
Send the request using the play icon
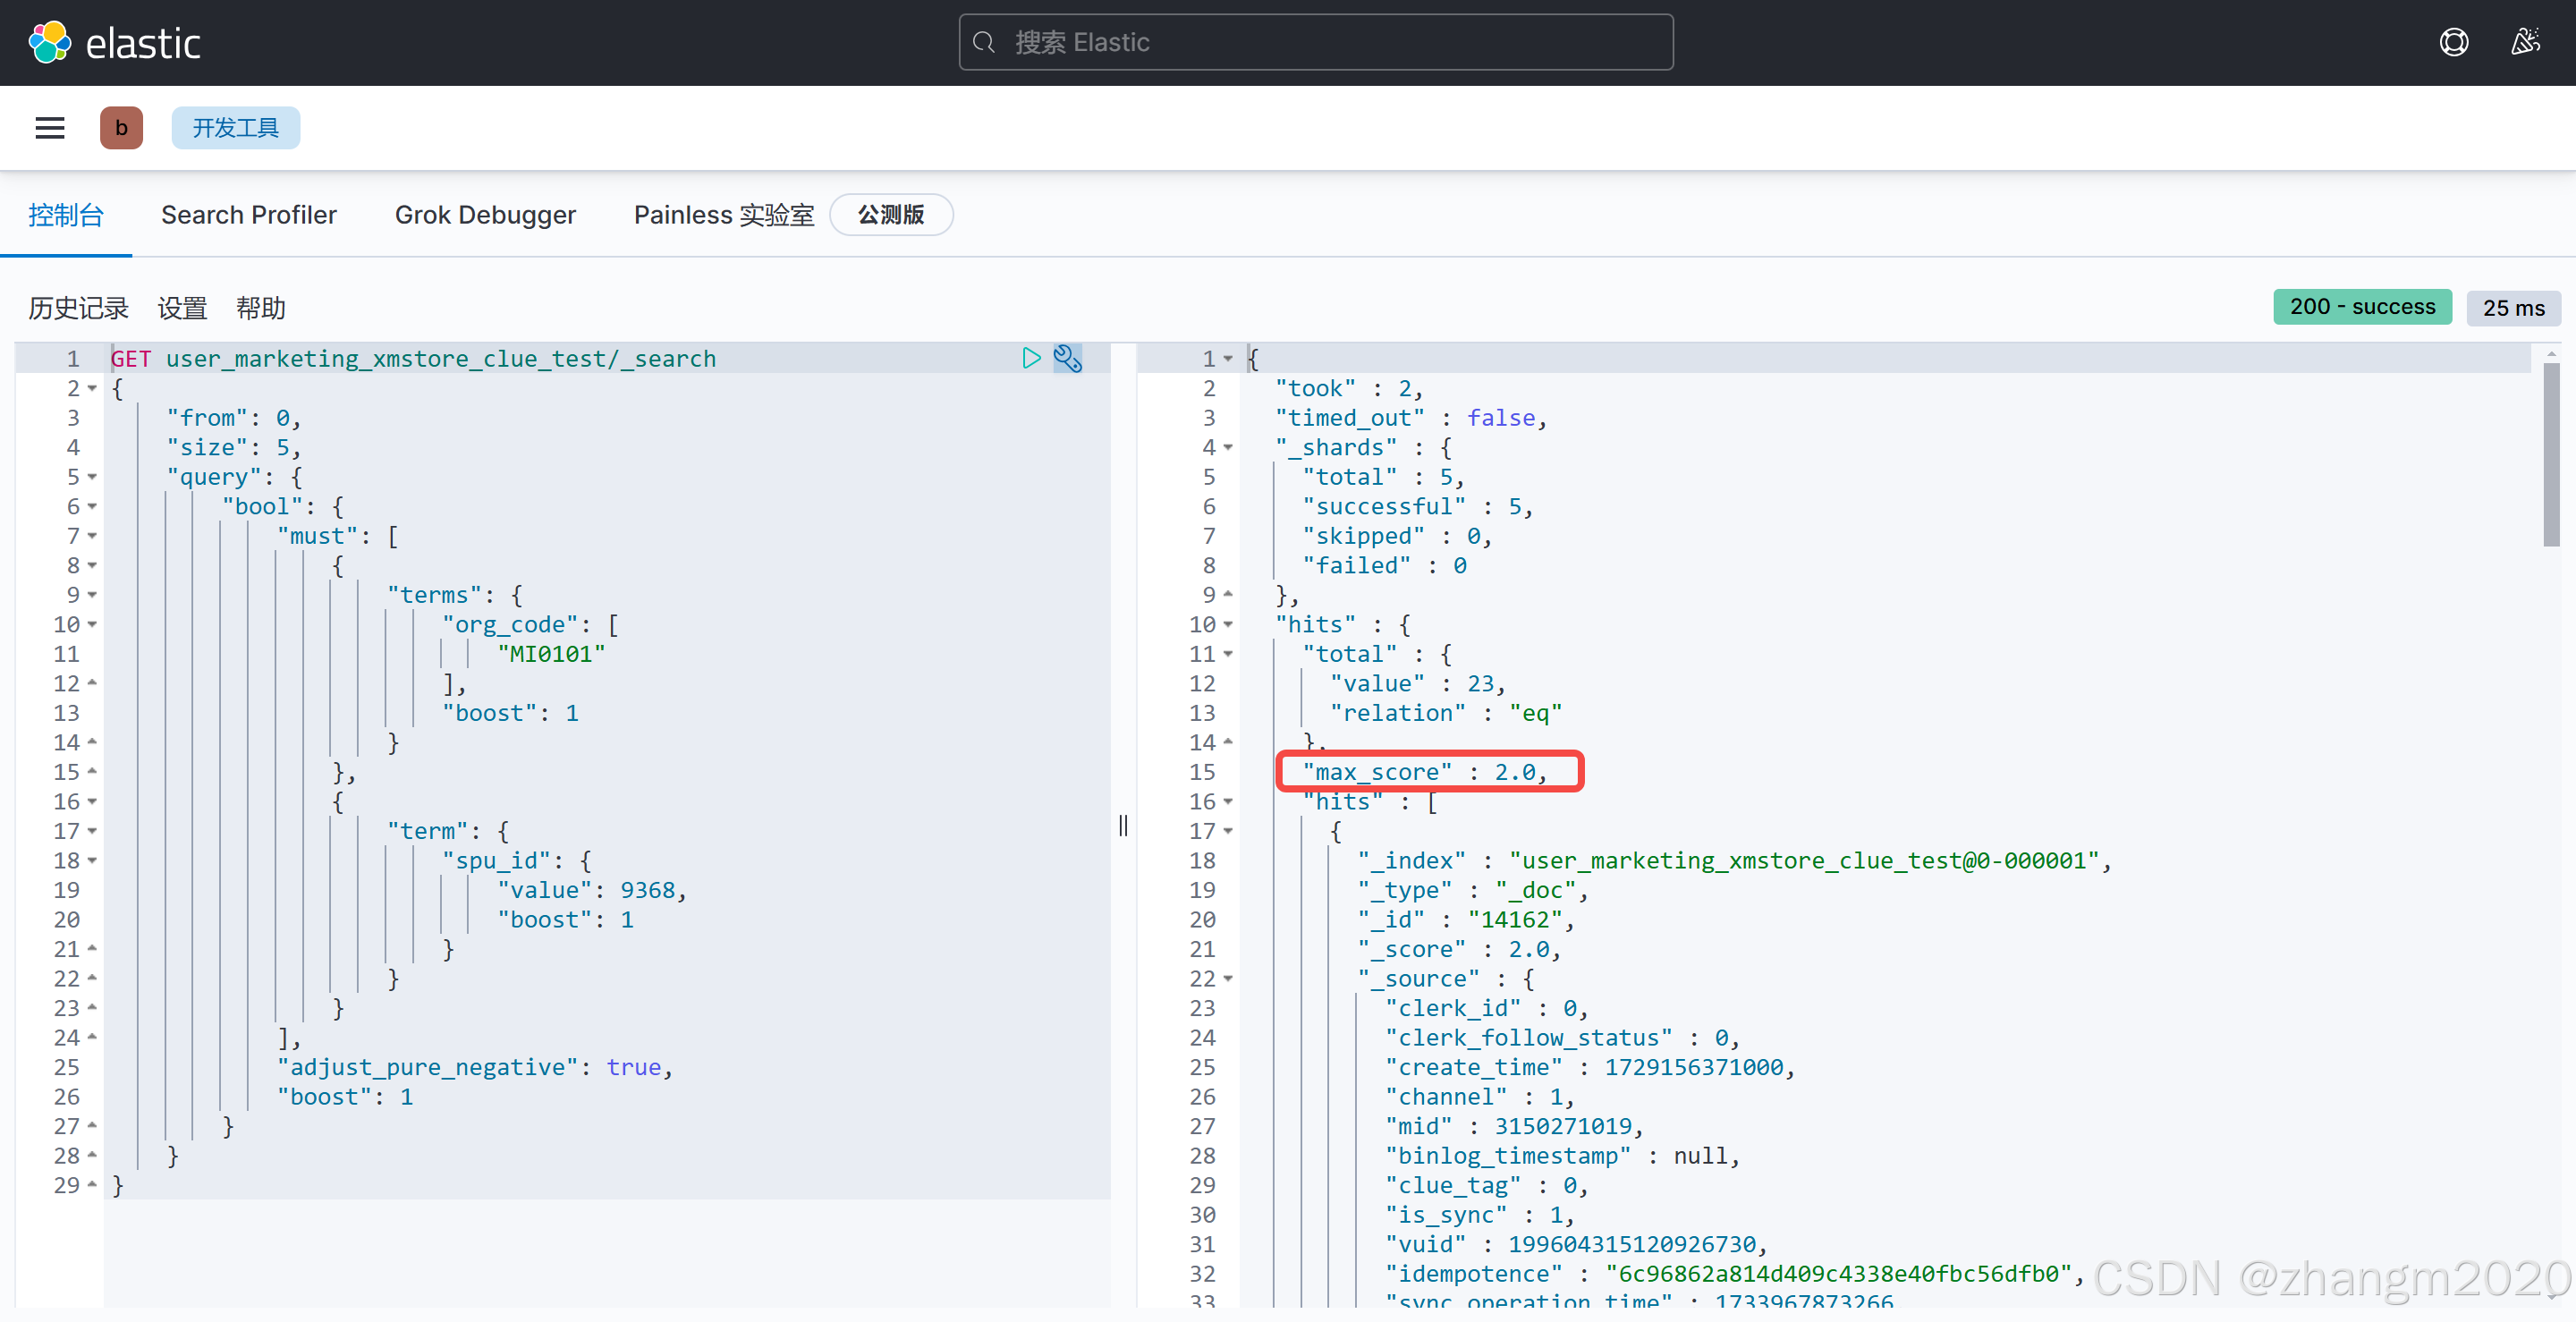click(1031, 358)
